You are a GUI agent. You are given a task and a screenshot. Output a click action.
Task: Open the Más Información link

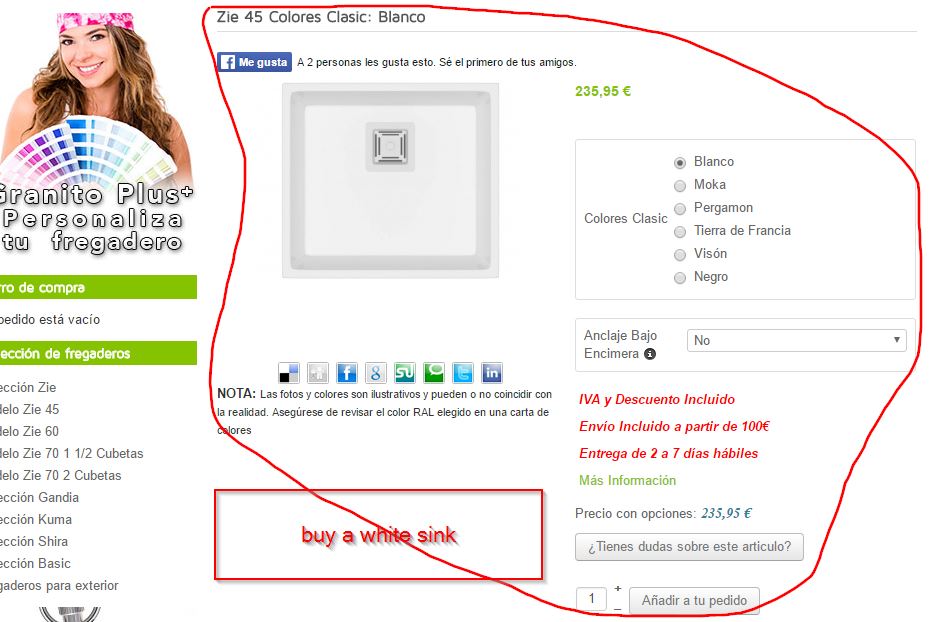[x=627, y=480]
